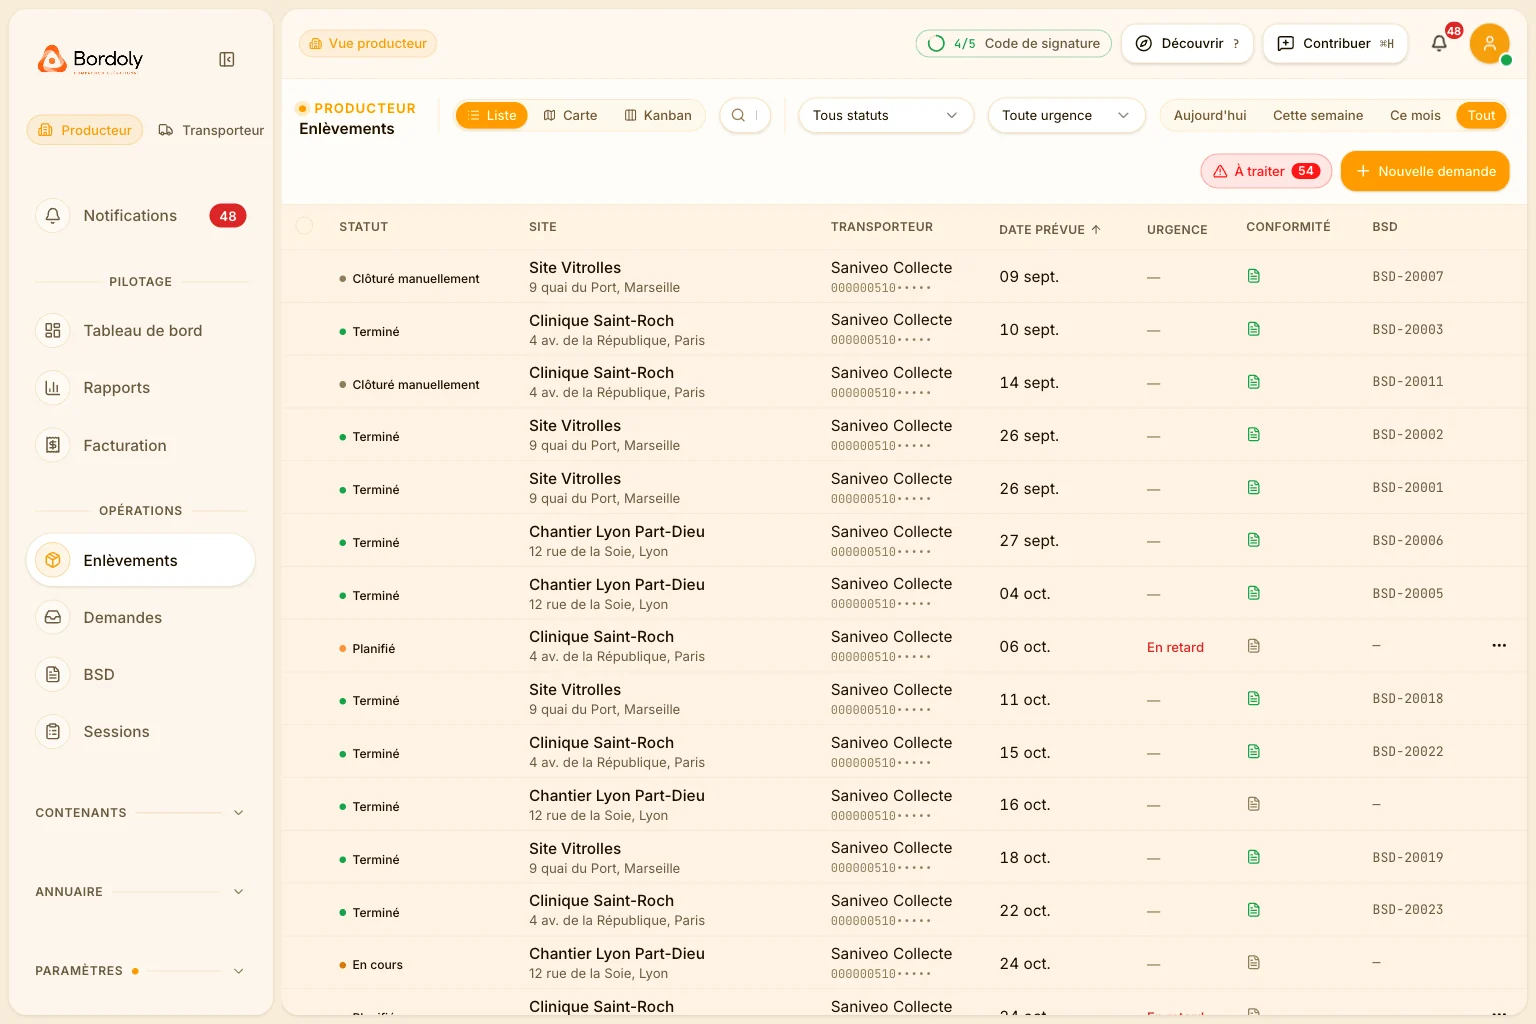Click the BSD-20005 cell

point(1408,593)
